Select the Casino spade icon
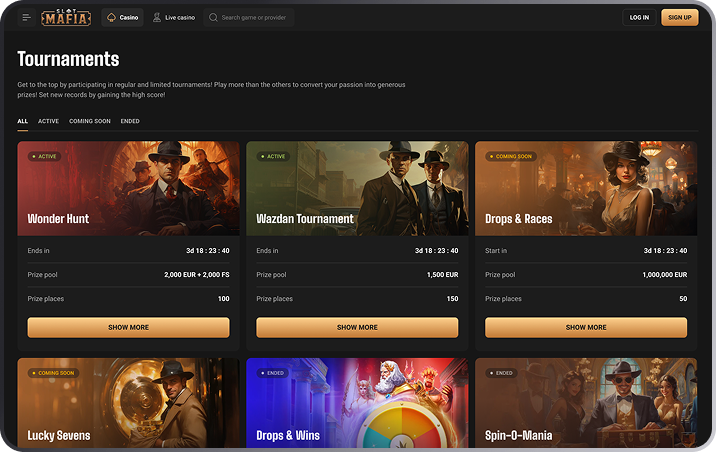The image size is (716, 452). click(111, 17)
